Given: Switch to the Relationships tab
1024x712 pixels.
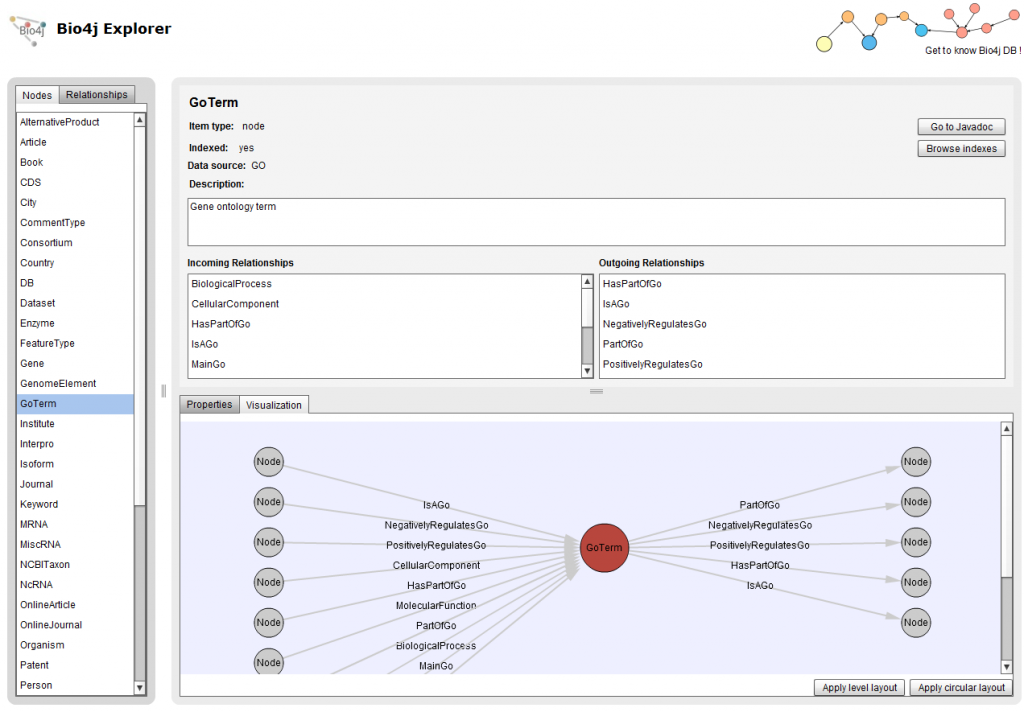Looking at the screenshot, I should 97,94.
